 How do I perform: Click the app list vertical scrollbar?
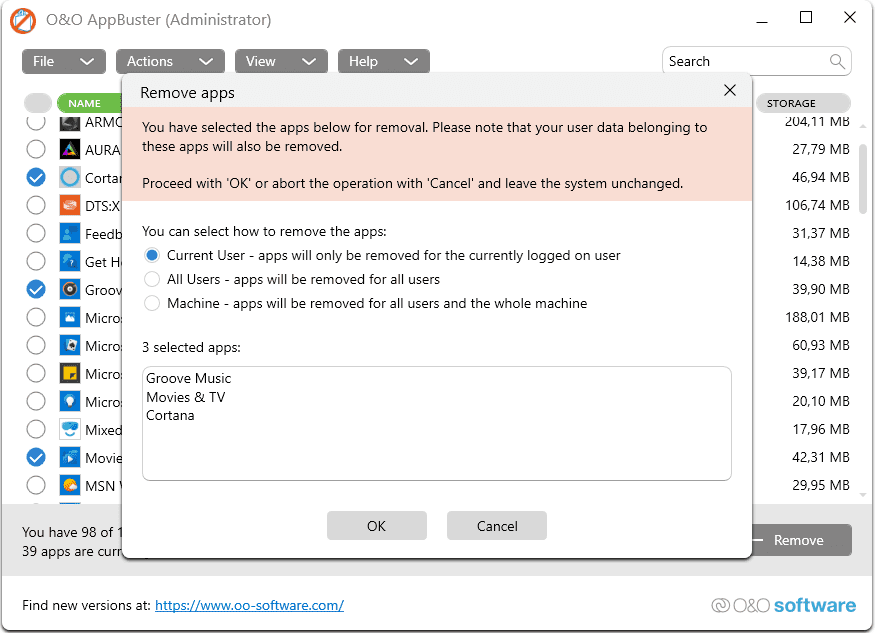pyautogui.click(x=863, y=180)
